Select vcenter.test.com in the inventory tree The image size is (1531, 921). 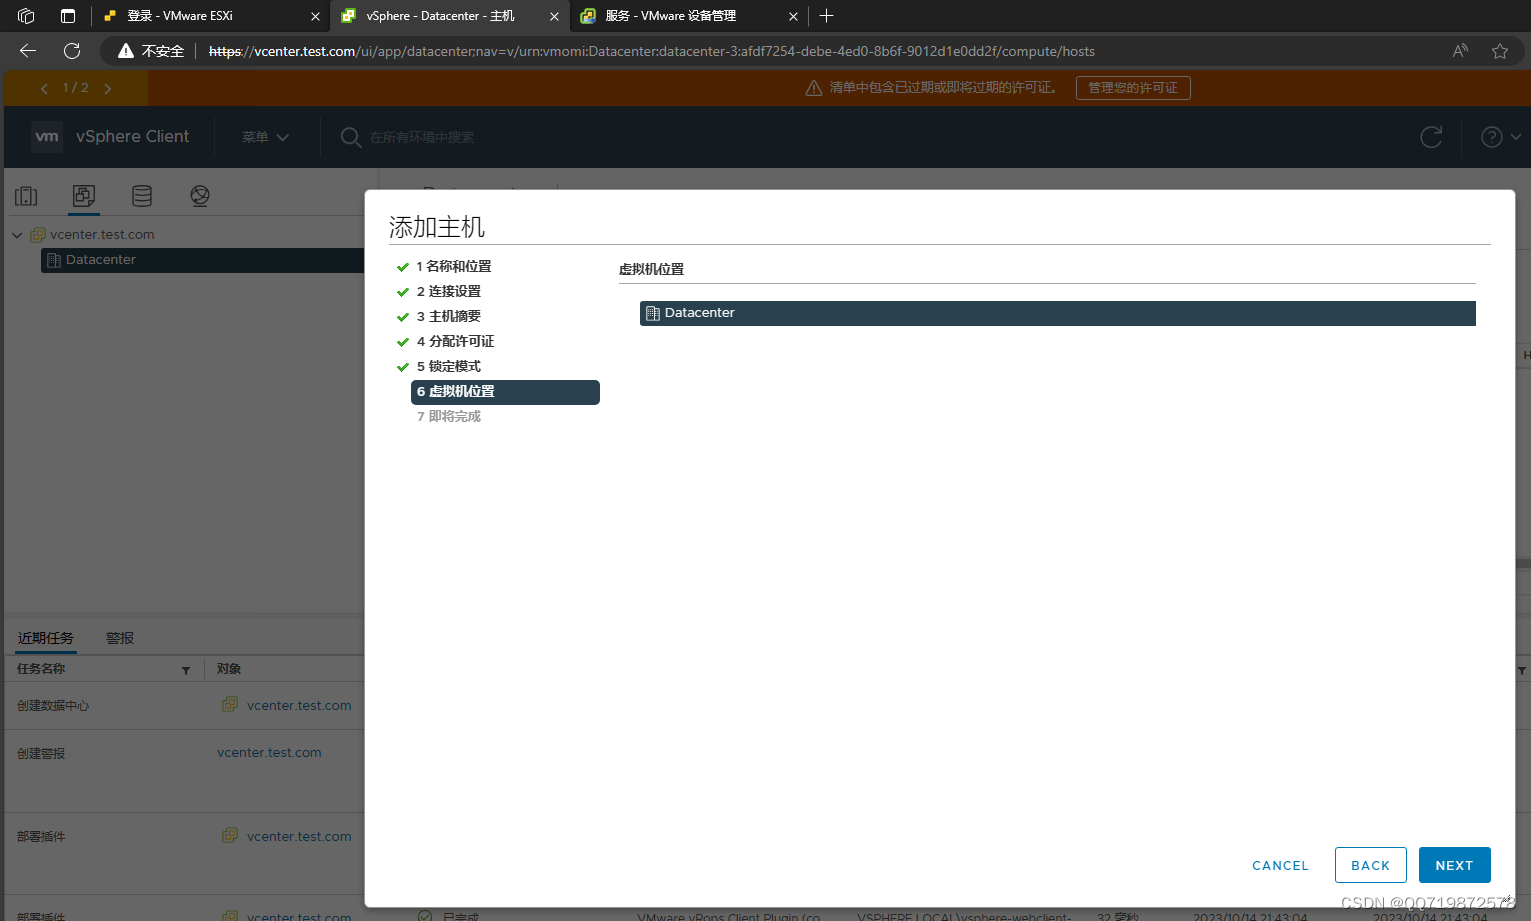tap(102, 235)
